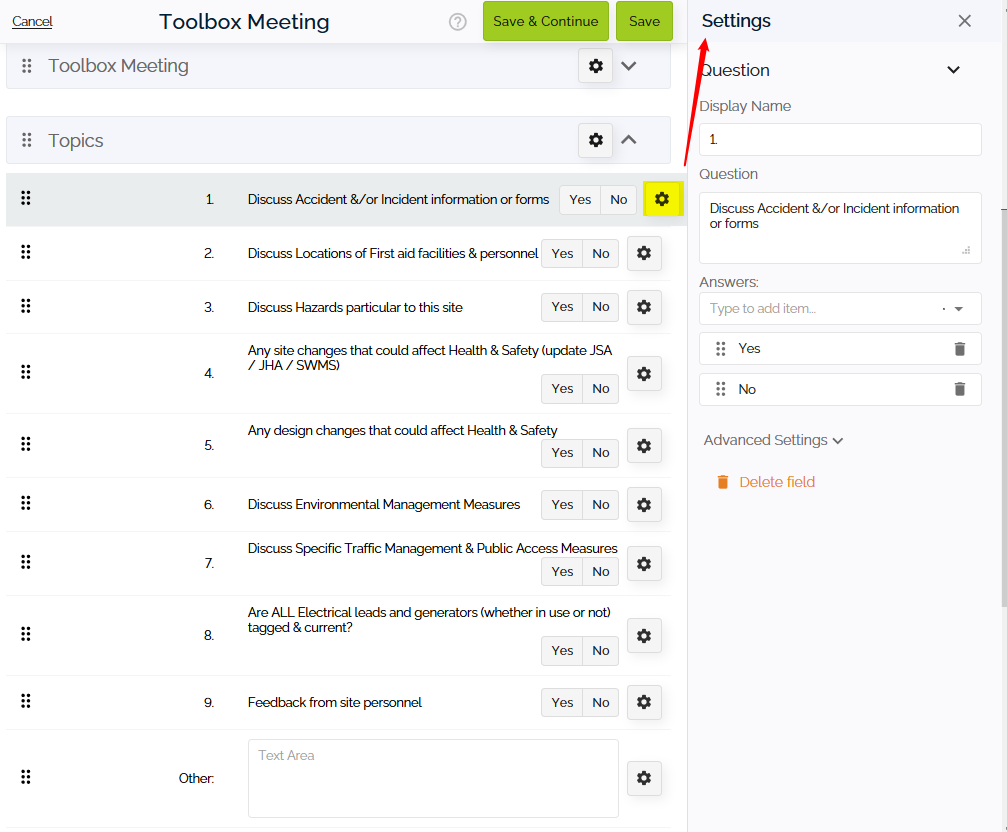Grab drag handle of question 2 row
1007x832 pixels.
pyautogui.click(x=26, y=252)
